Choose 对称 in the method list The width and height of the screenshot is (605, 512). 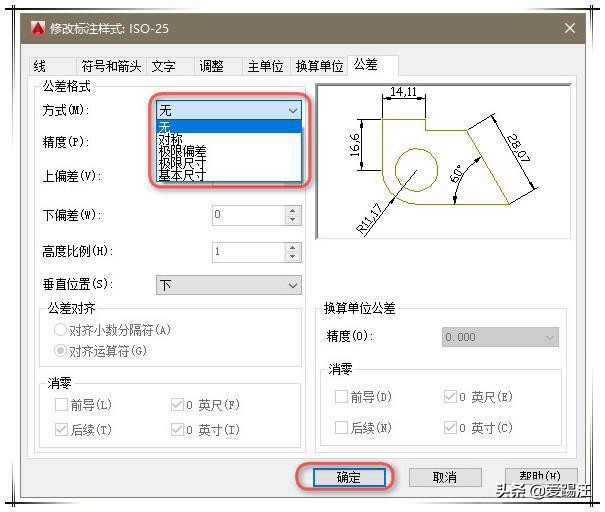(229, 139)
